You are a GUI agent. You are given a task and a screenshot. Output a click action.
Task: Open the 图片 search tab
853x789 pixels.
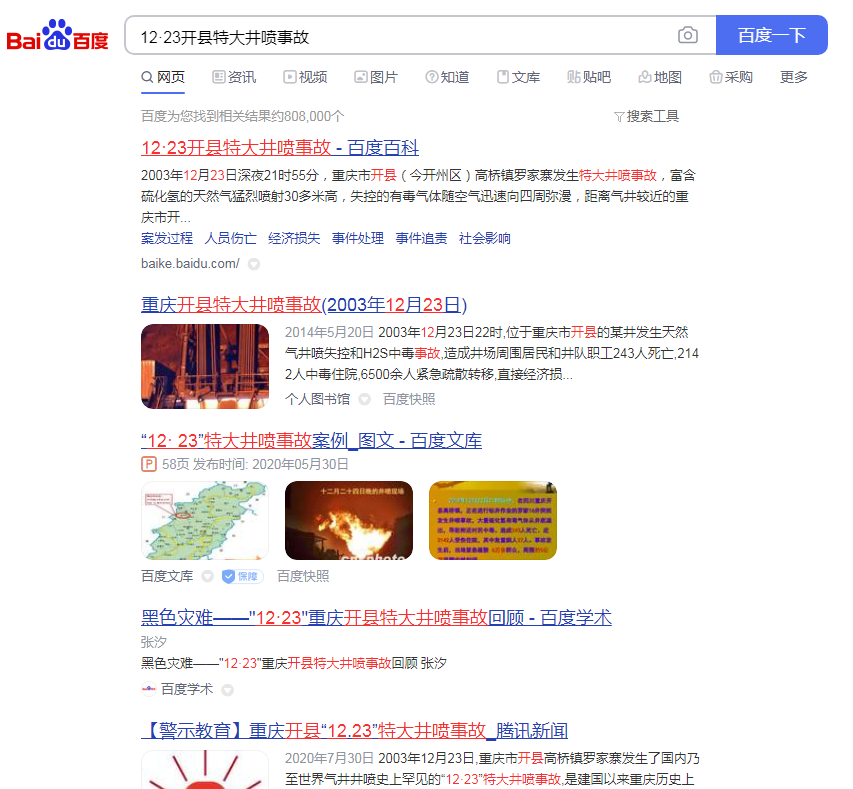click(x=376, y=77)
